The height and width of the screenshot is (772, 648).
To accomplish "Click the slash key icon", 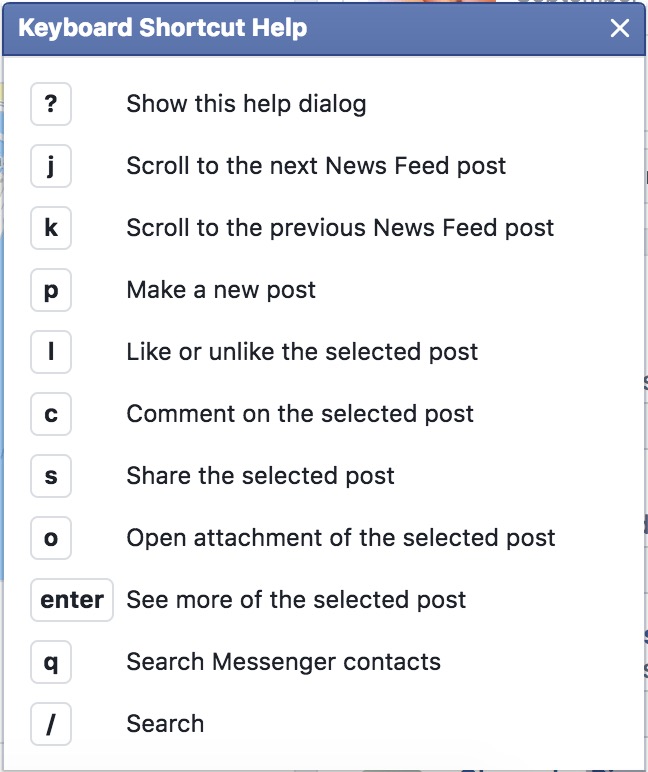I will (x=51, y=724).
